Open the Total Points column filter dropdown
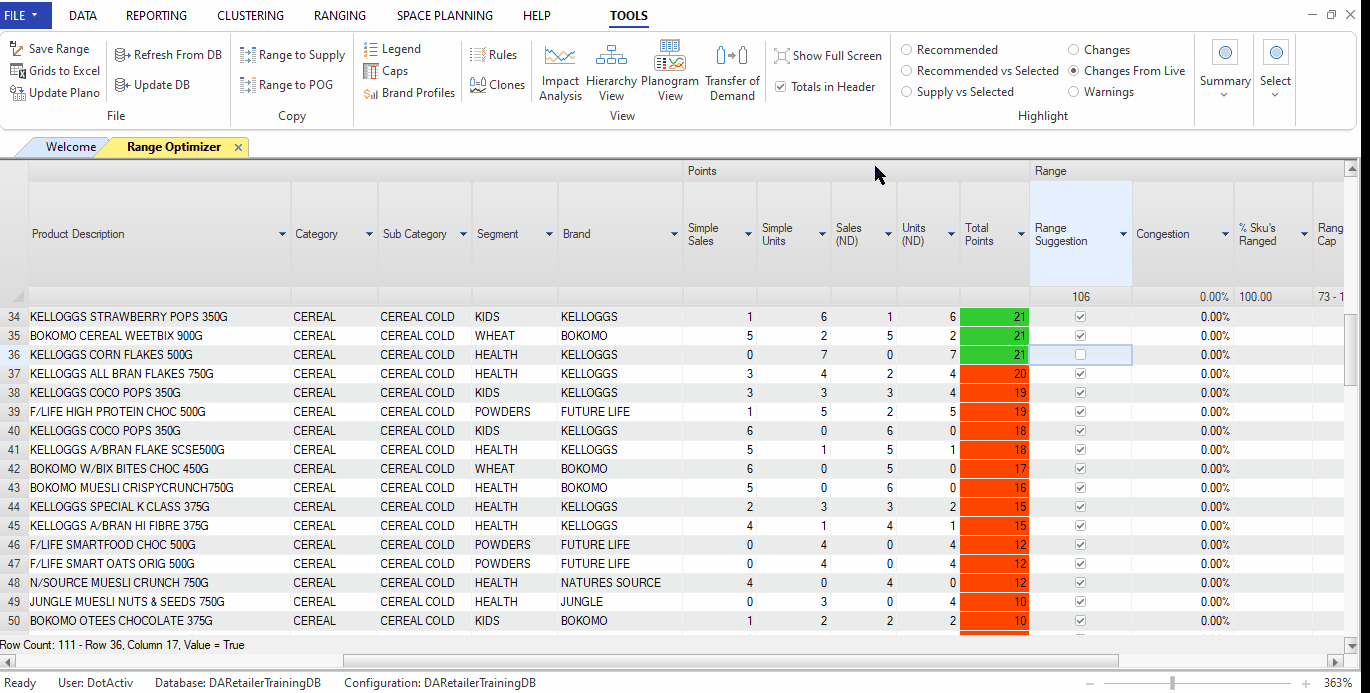 (x=1021, y=234)
